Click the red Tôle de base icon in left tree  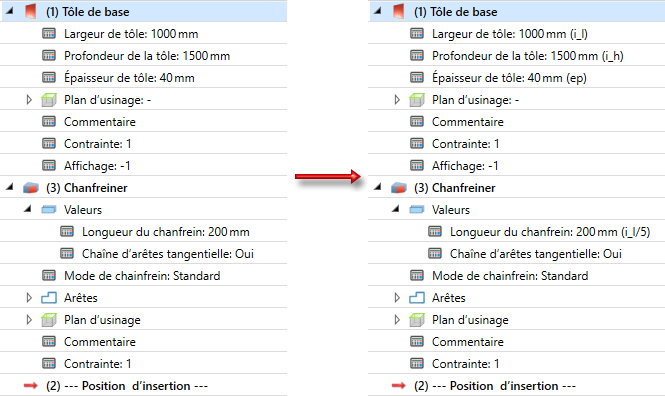31,11
